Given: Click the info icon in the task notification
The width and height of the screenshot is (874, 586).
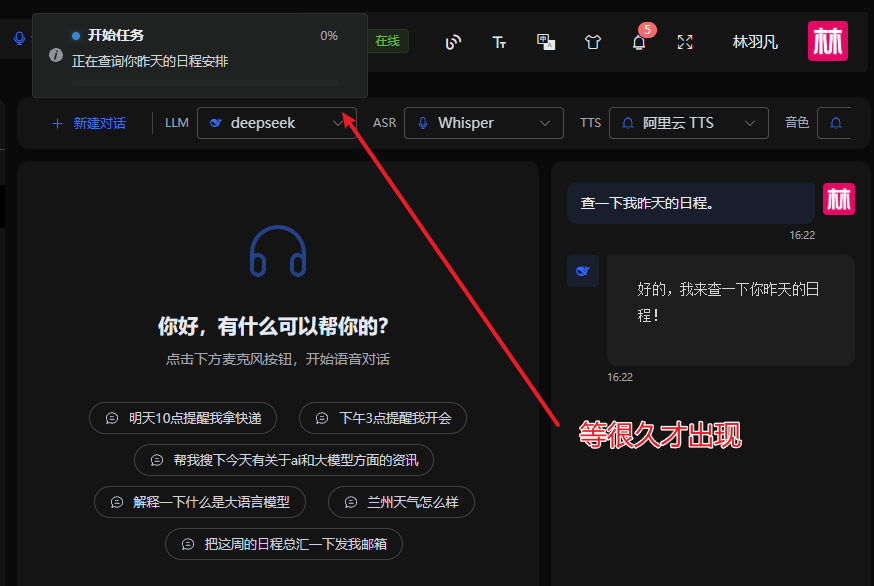Looking at the screenshot, I should (56, 55).
